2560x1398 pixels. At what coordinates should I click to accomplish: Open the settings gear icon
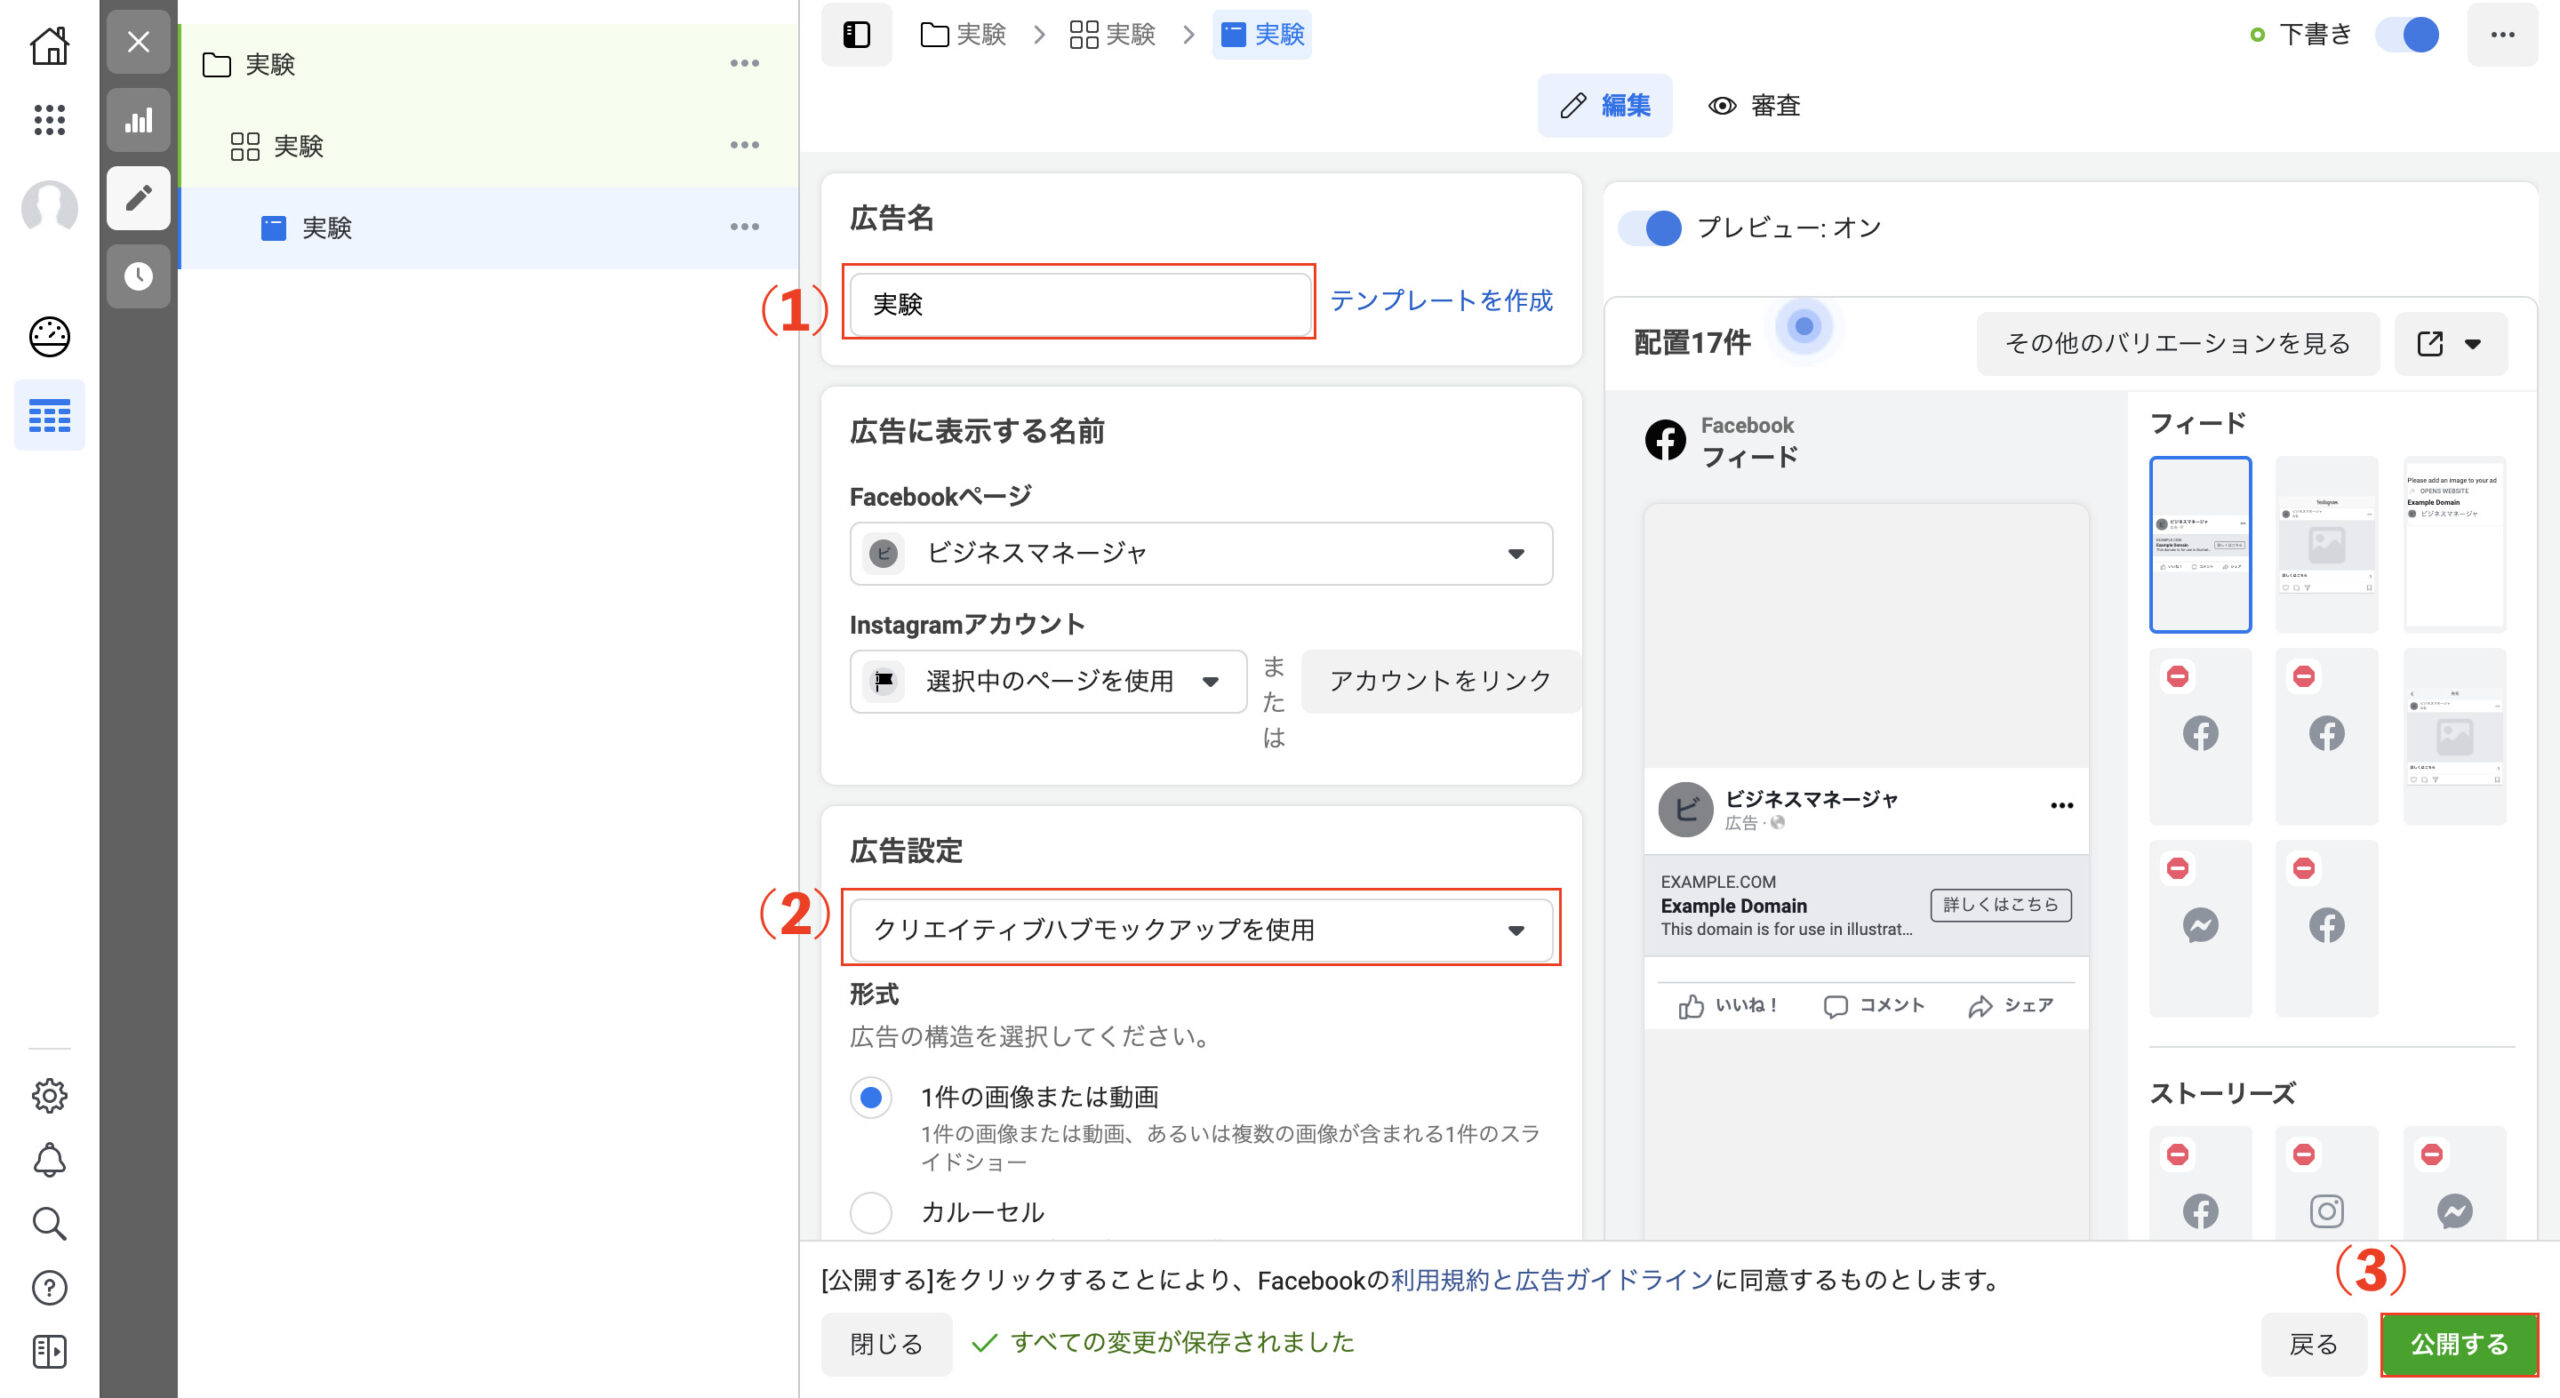pos(49,1096)
